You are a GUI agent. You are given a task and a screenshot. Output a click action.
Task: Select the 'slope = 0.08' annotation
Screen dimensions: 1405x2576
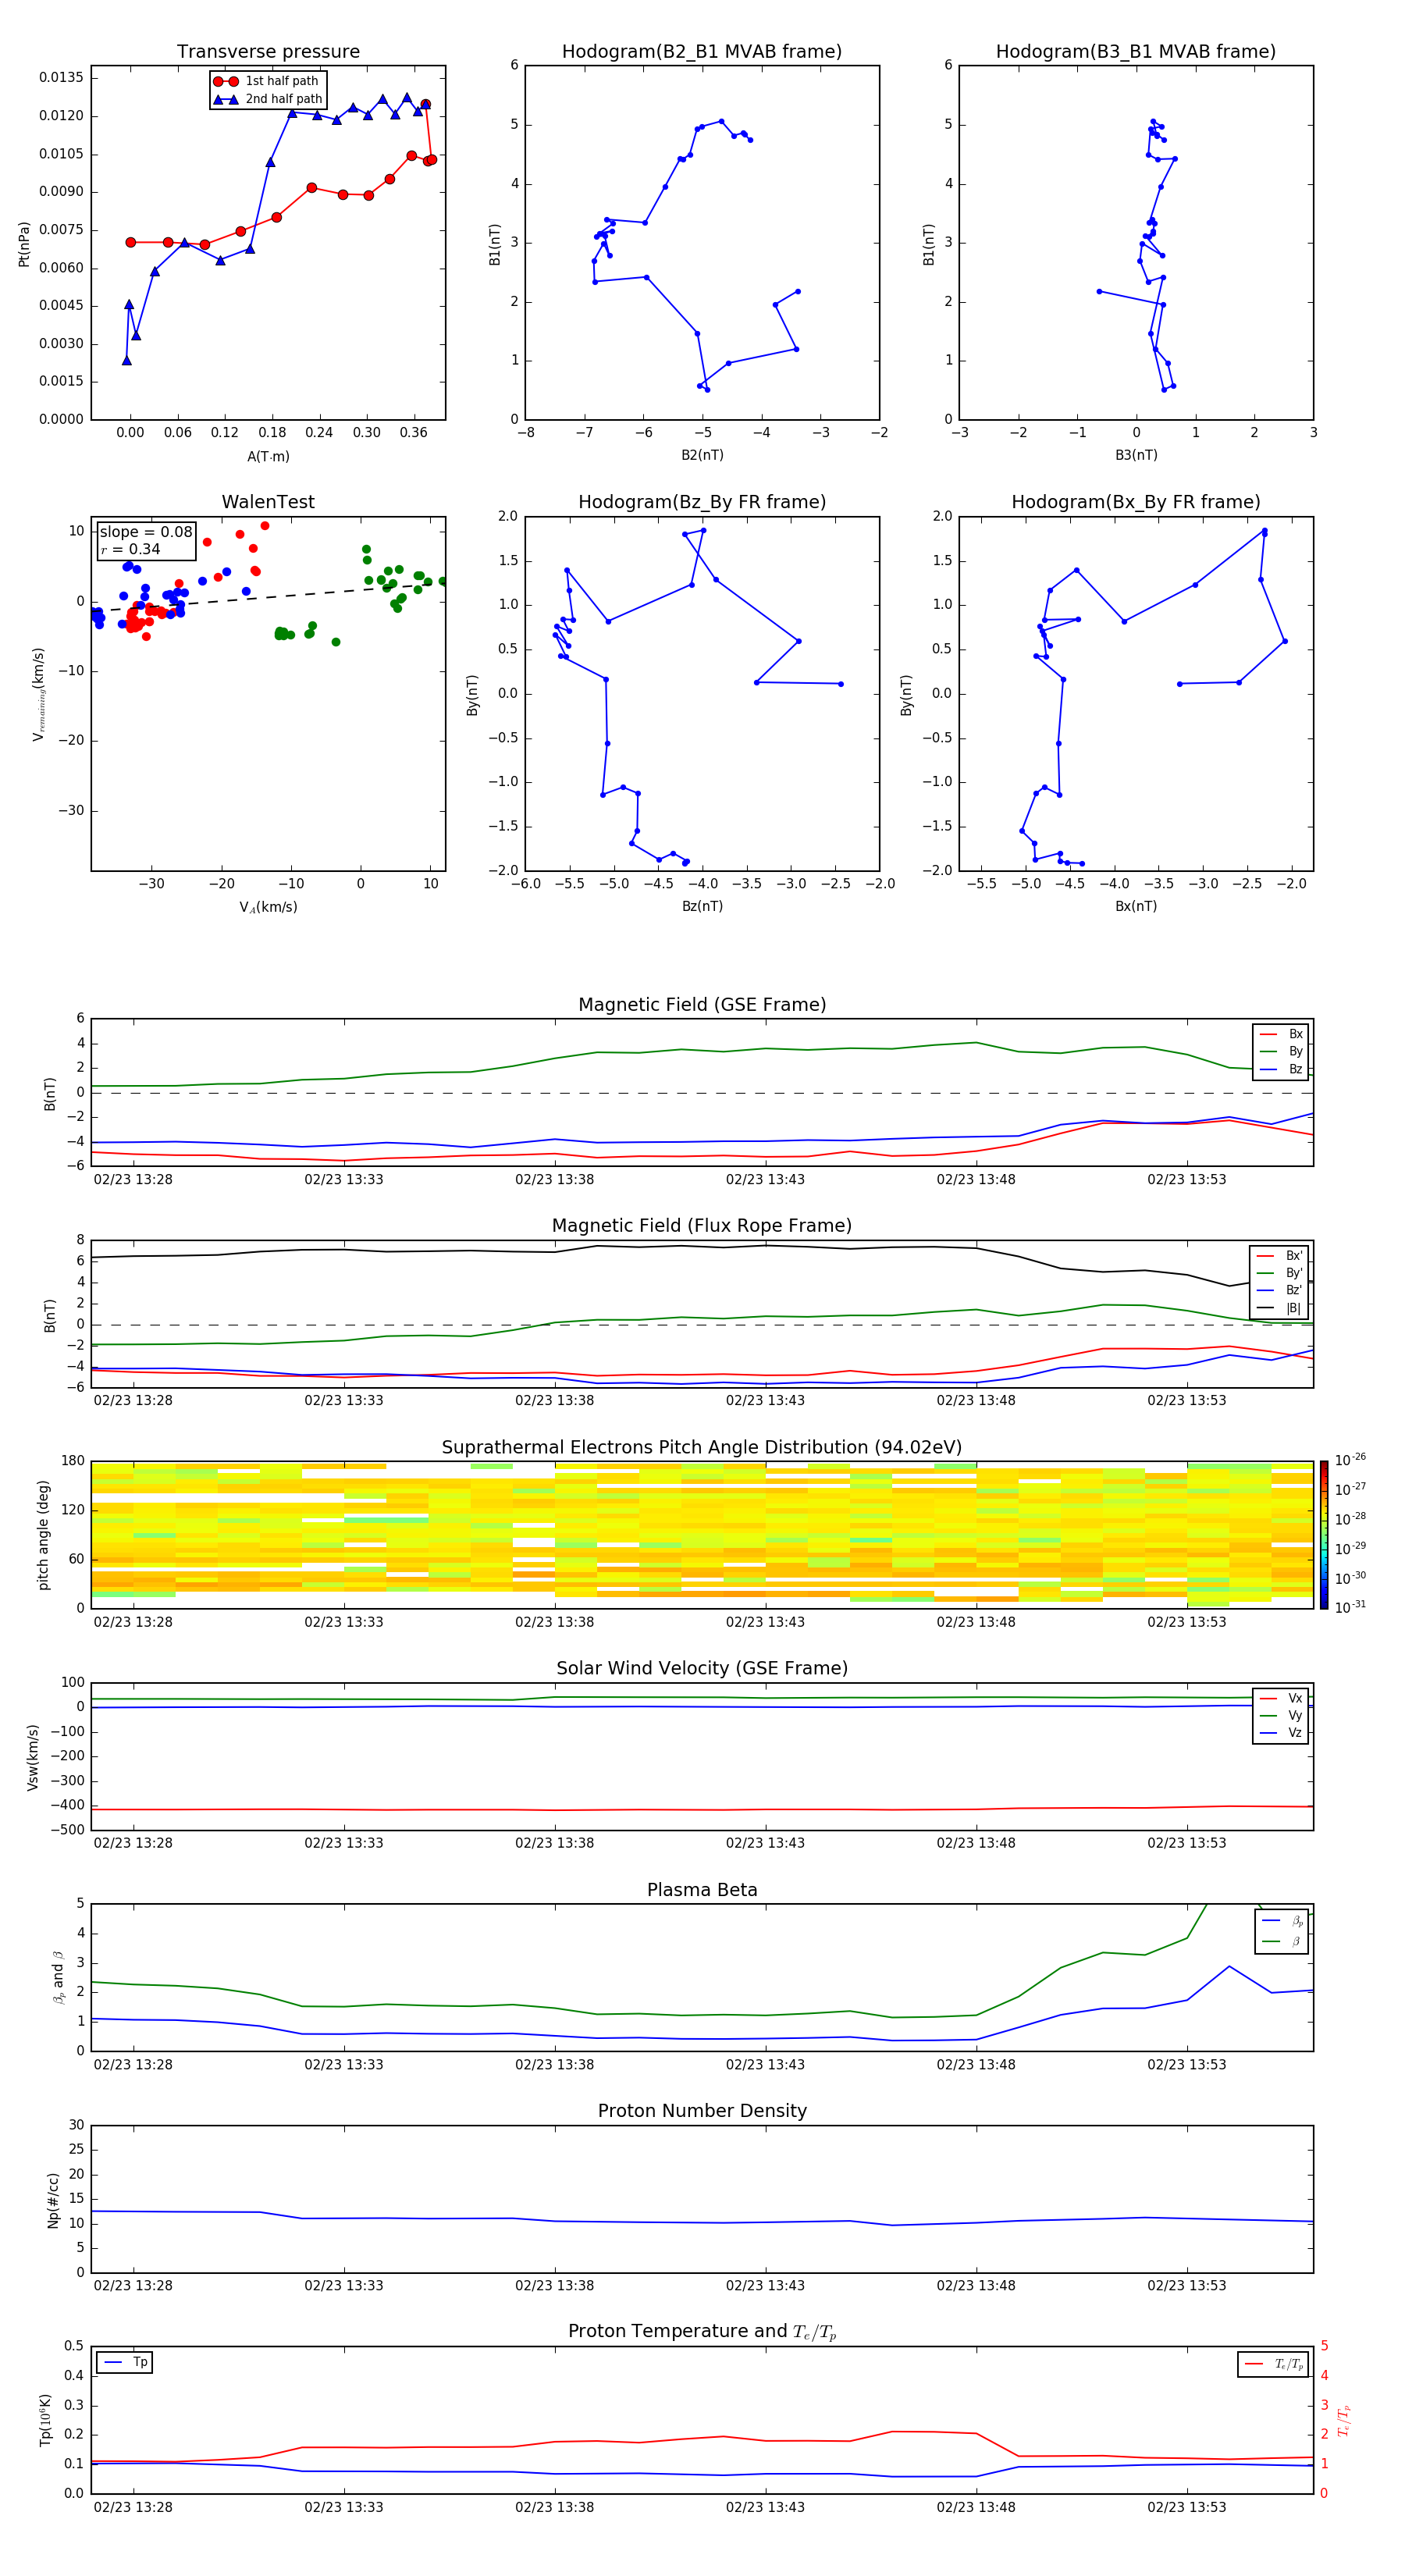[x=146, y=532]
